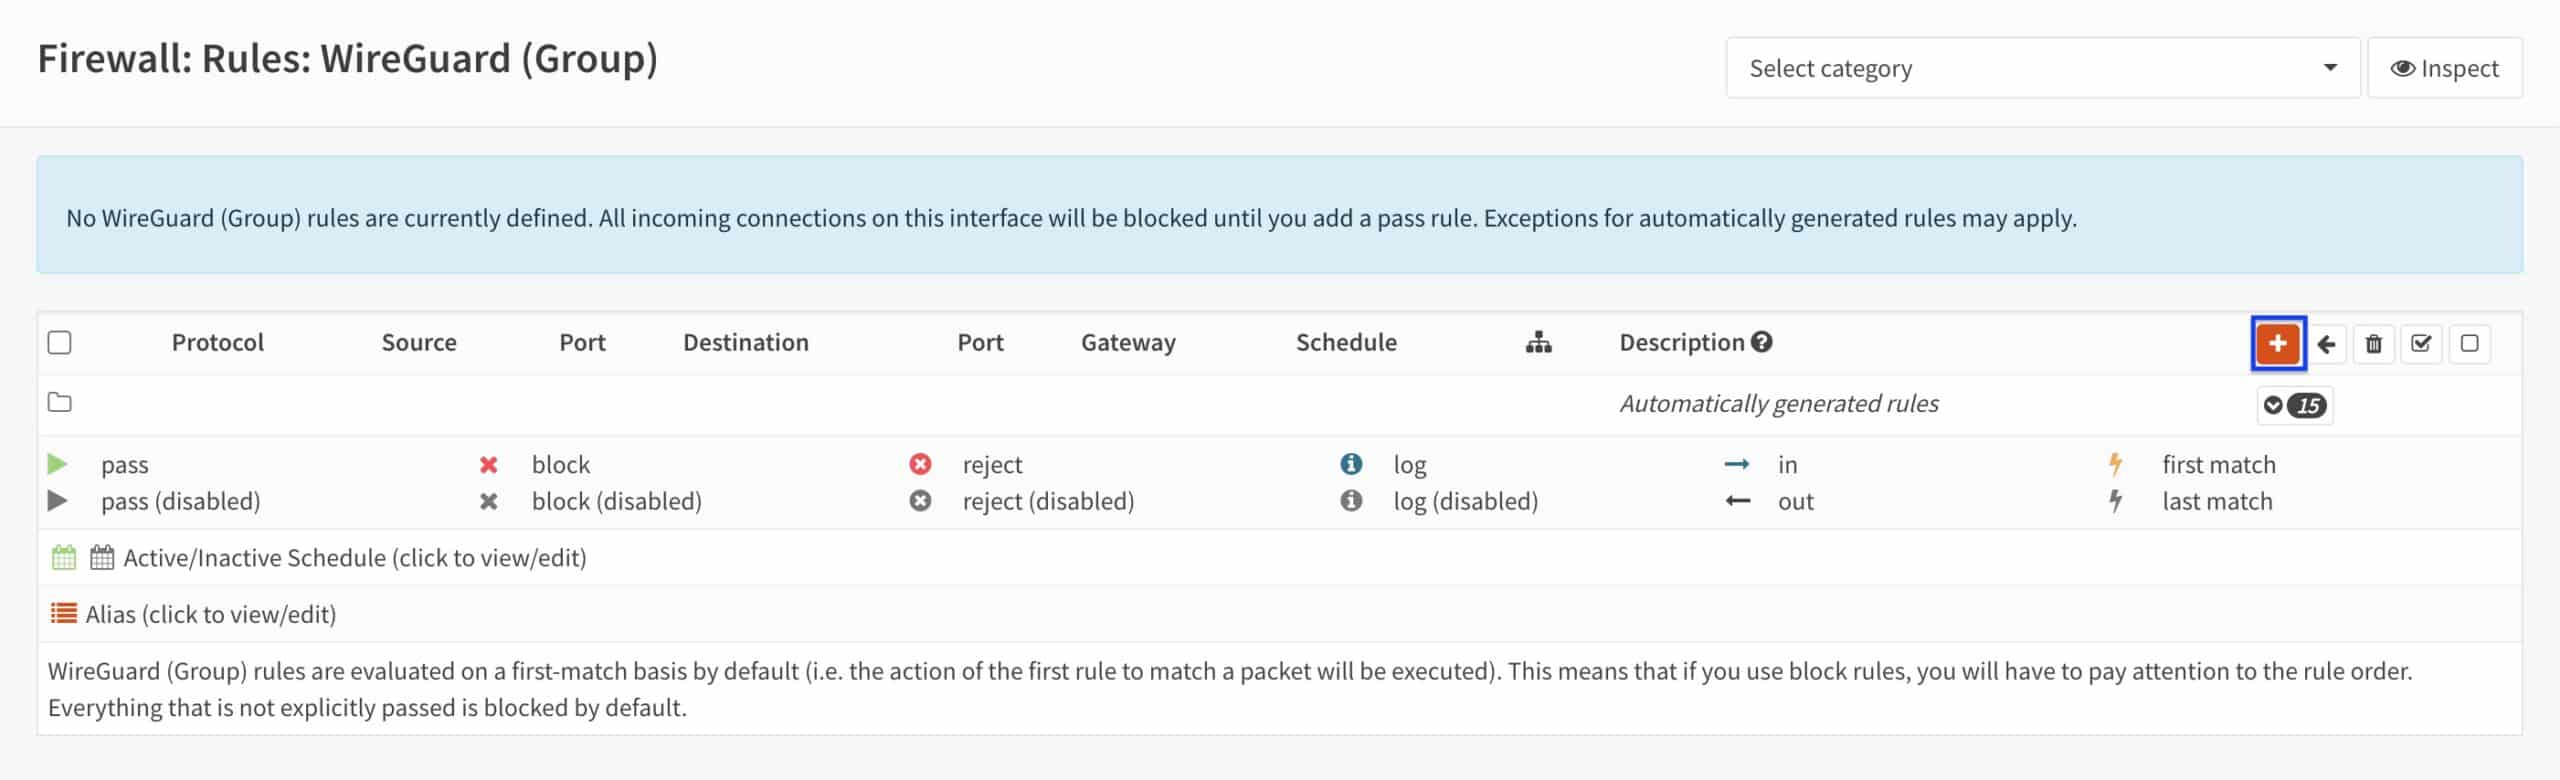The height and width of the screenshot is (780, 2560).
Task: Click the enable selected rules check icon
Action: click(x=2421, y=344)
